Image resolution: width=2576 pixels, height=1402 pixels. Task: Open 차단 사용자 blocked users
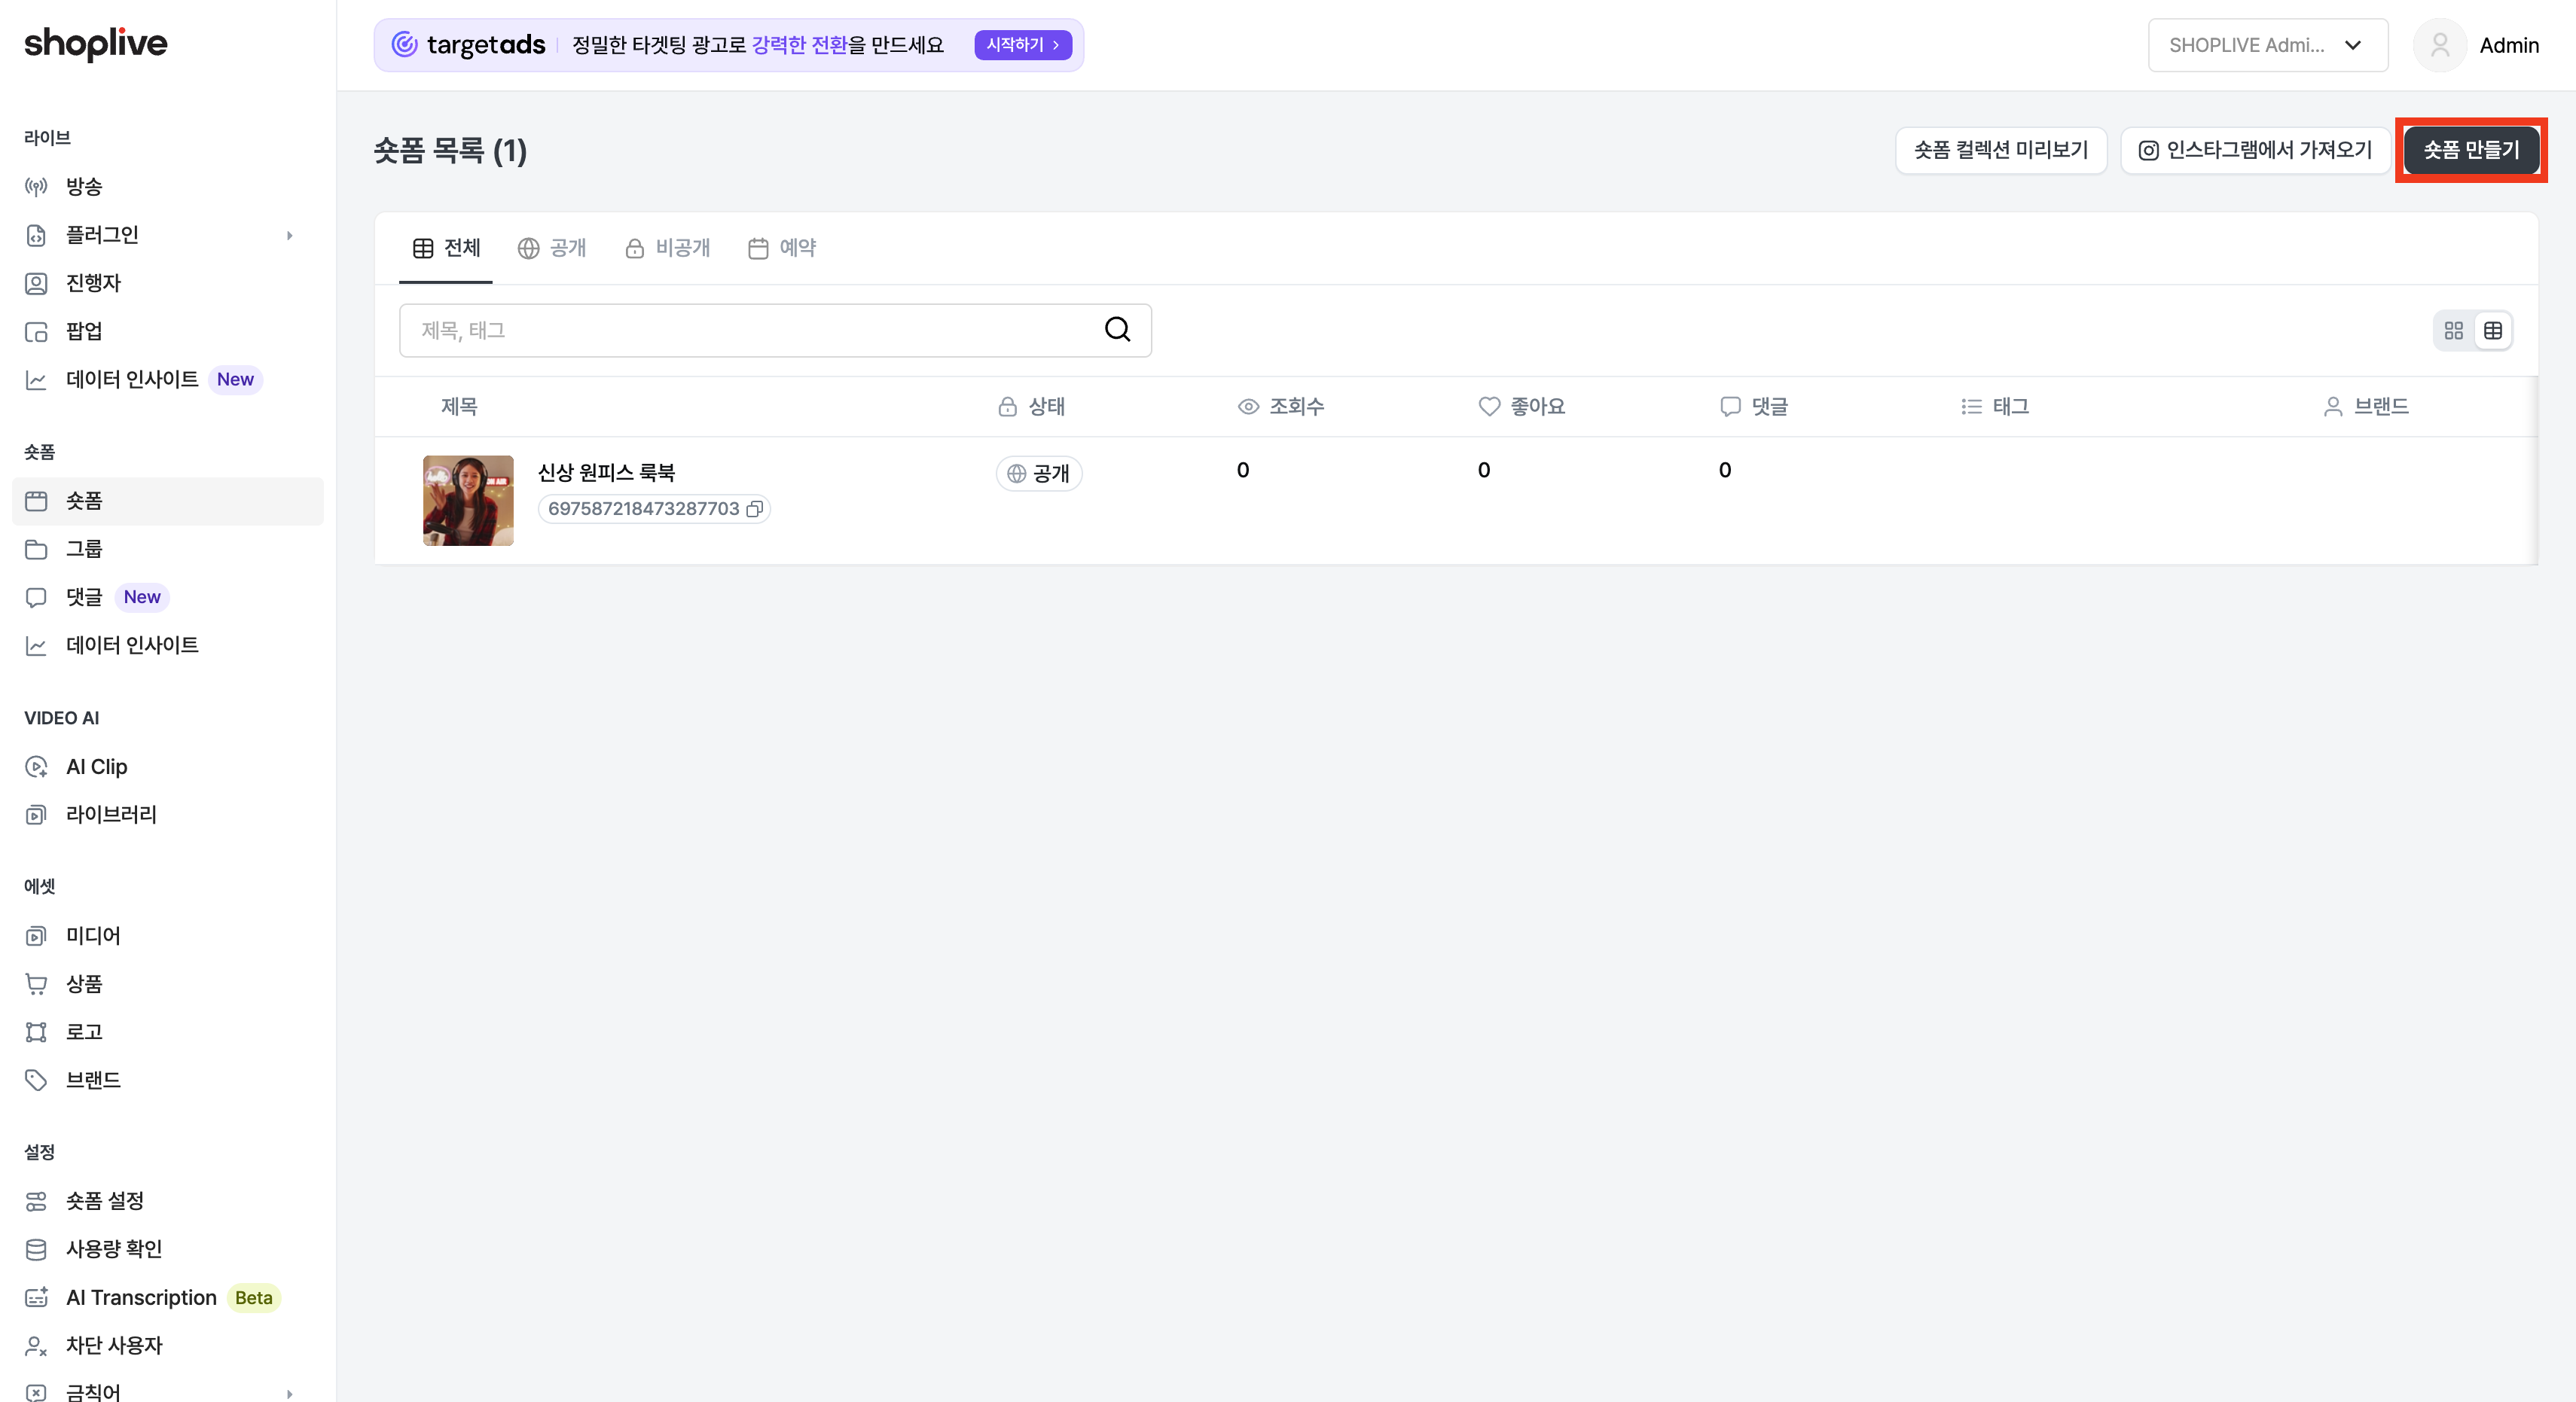point(167,1345)
